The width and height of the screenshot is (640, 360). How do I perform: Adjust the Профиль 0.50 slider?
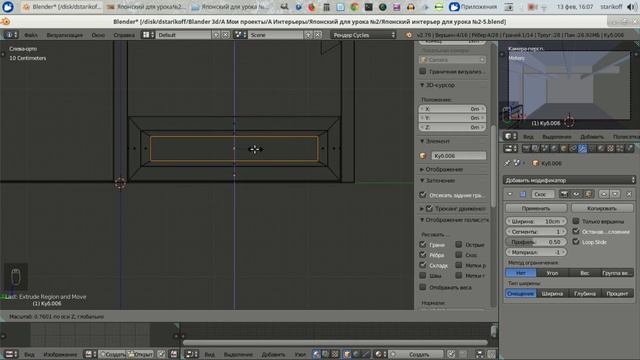click(536, 242)
